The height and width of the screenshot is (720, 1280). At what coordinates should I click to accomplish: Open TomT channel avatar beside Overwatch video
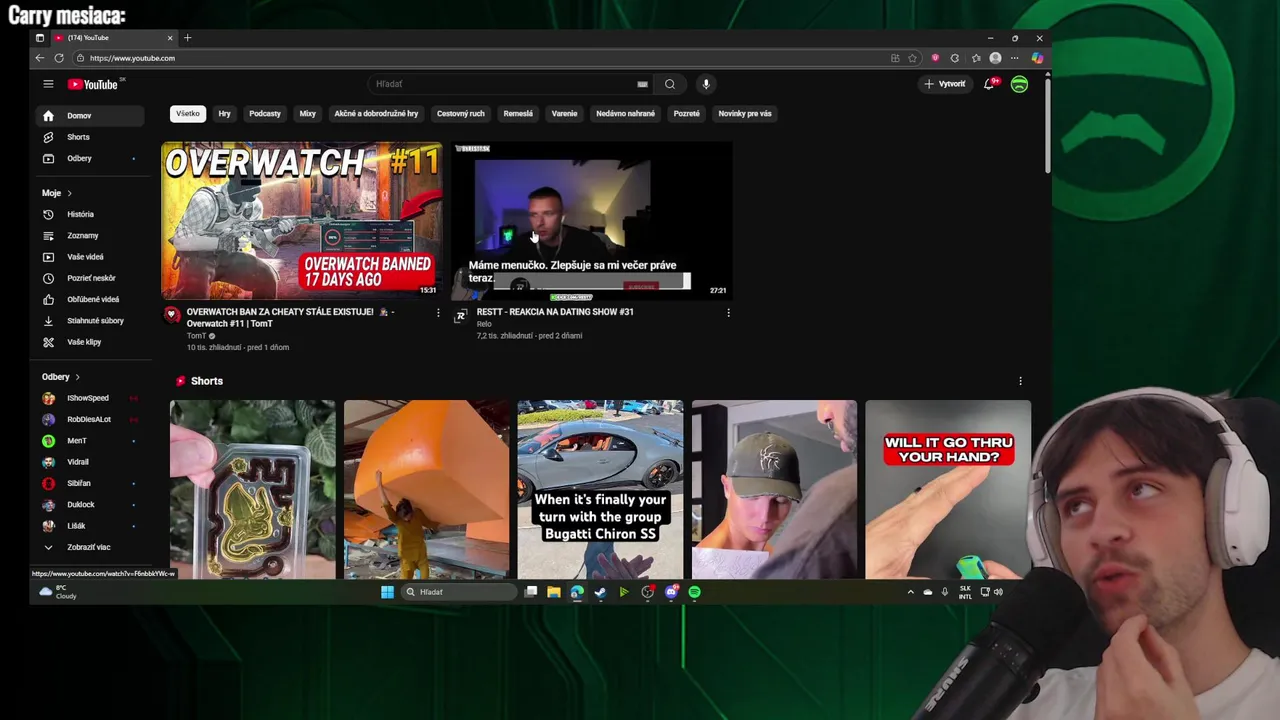pyautogui.click(x=171, y=316)
